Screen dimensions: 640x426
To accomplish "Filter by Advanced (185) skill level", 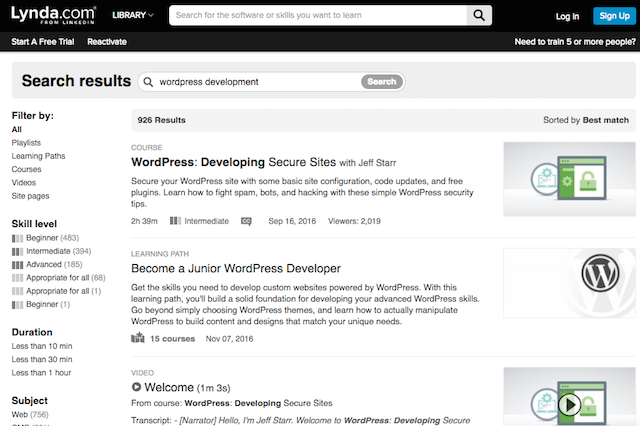I will coord(47,264).
